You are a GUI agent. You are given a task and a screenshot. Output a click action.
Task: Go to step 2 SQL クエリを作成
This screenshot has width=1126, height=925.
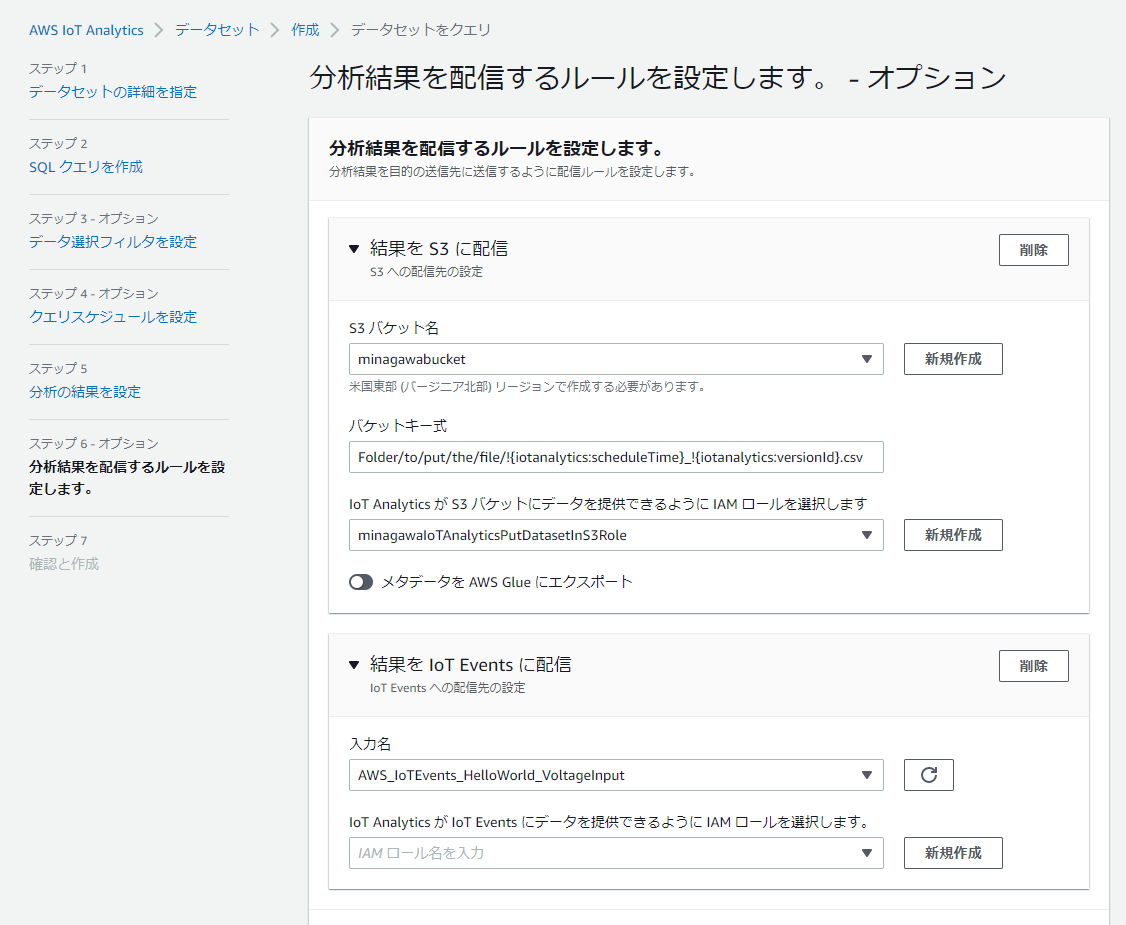click(x=85, y=167)
